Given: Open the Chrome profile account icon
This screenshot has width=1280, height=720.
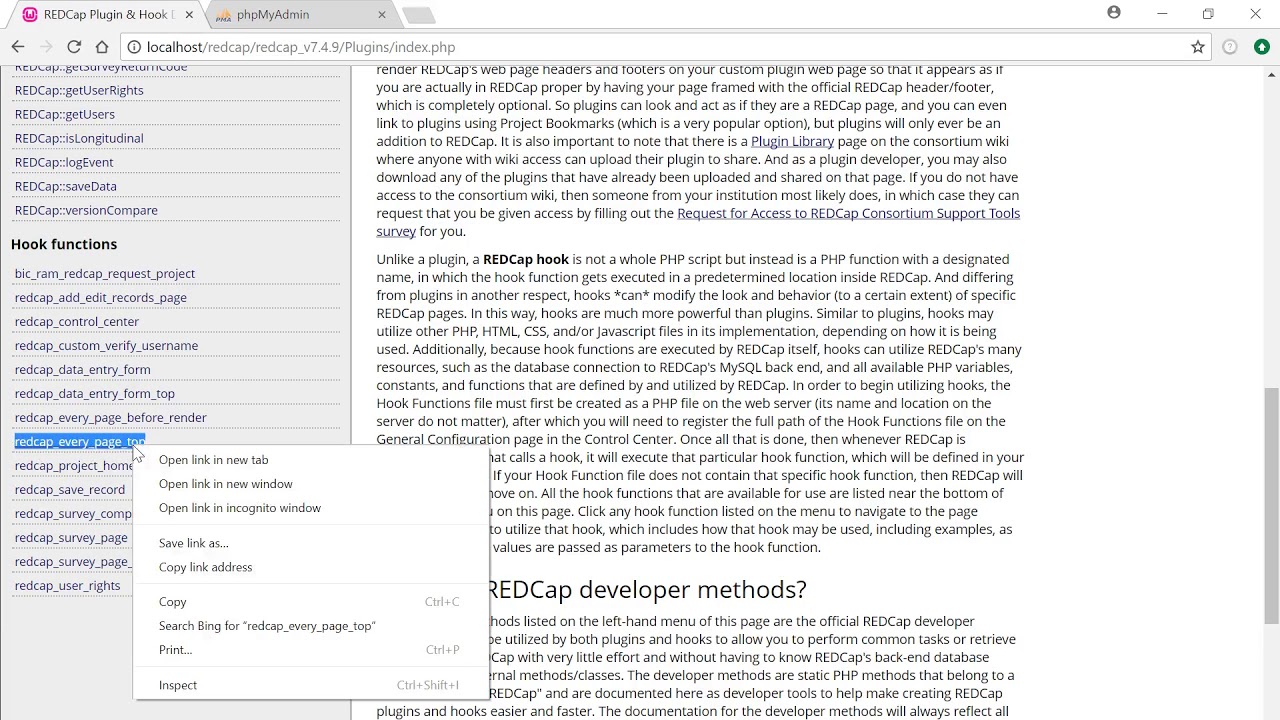Looking at the screenshot, I should coord(1114,13).
